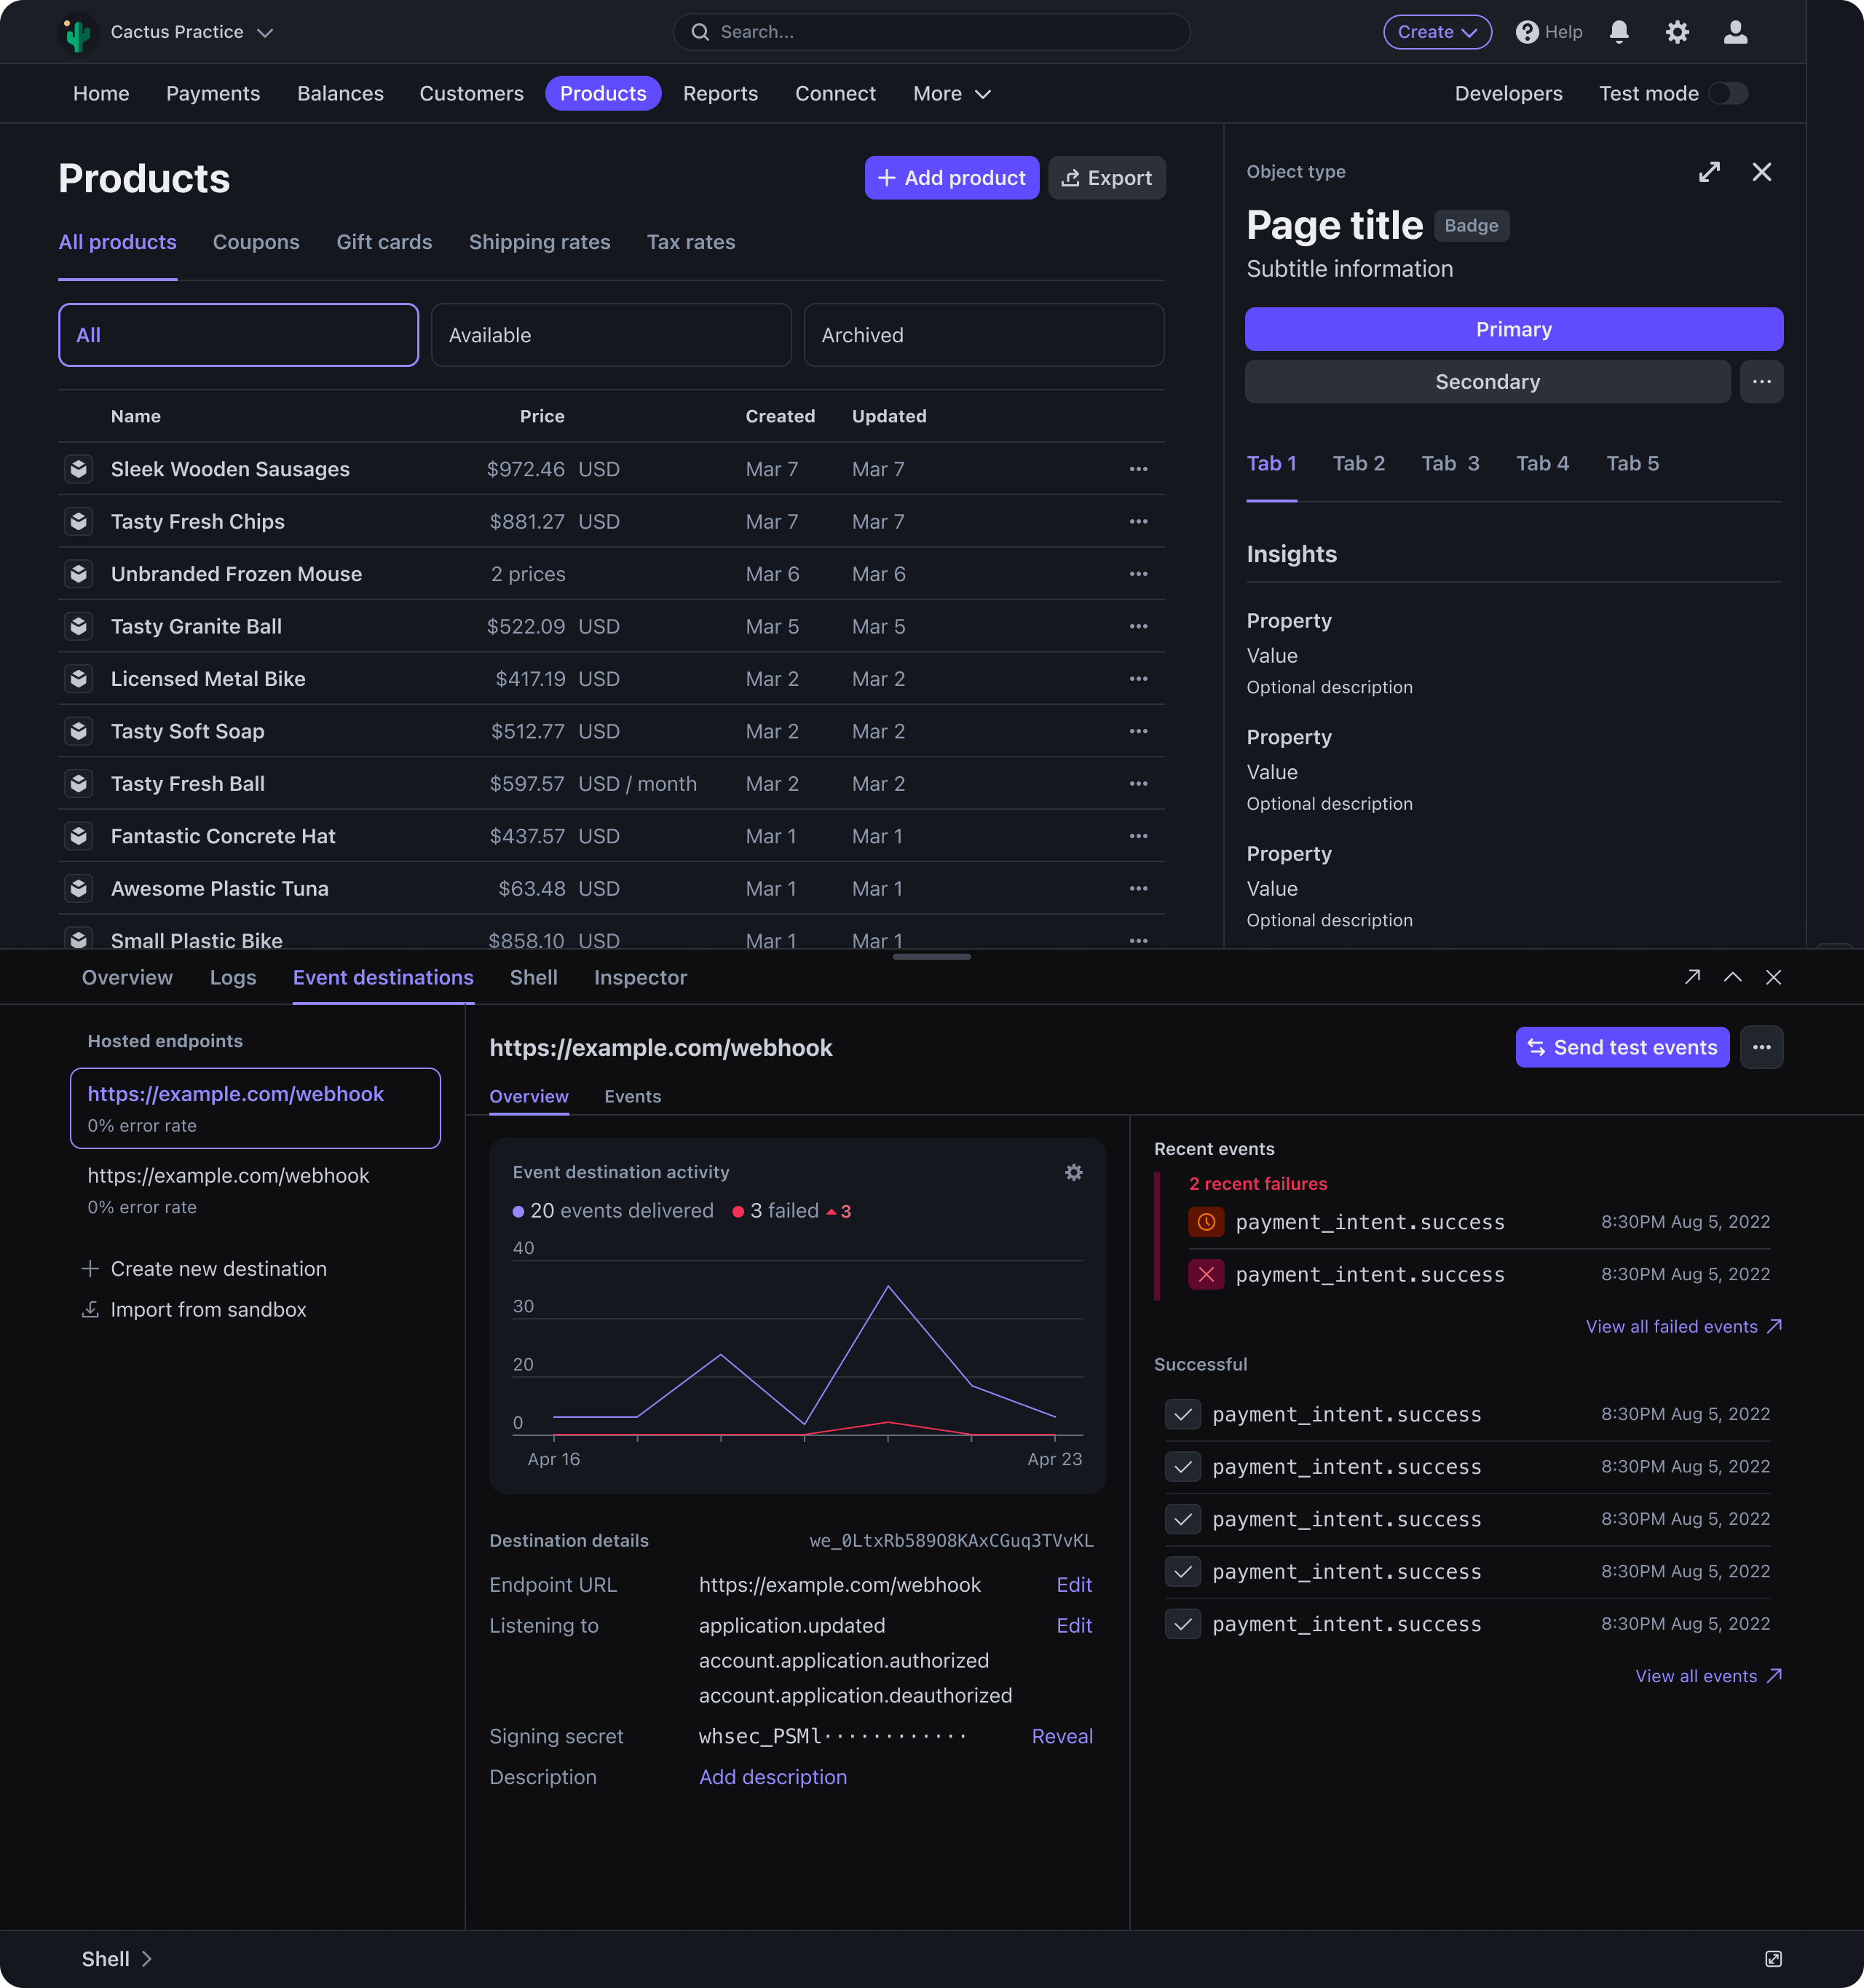Screen dimensions: 1864x1988
Task: Open overflow menu next to Send test events
Action: tap(1761, 1047)
